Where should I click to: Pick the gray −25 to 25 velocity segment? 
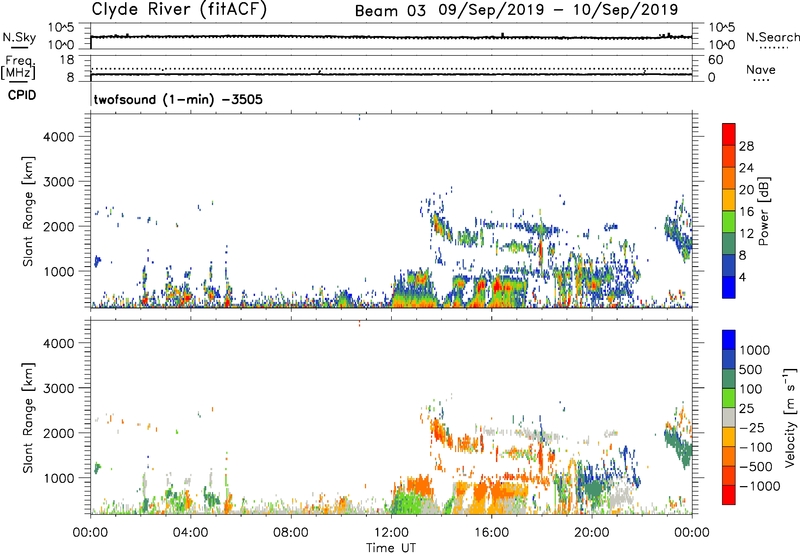tap(729, 417)
